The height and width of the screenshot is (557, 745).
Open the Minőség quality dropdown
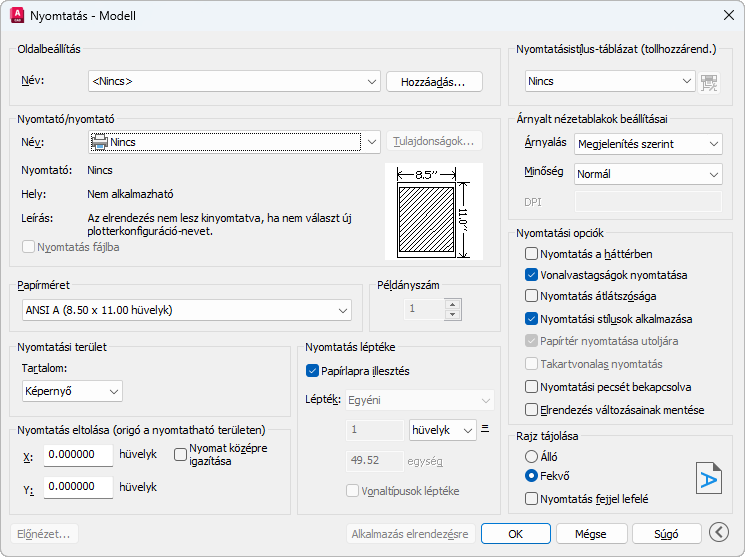(648, 174)
